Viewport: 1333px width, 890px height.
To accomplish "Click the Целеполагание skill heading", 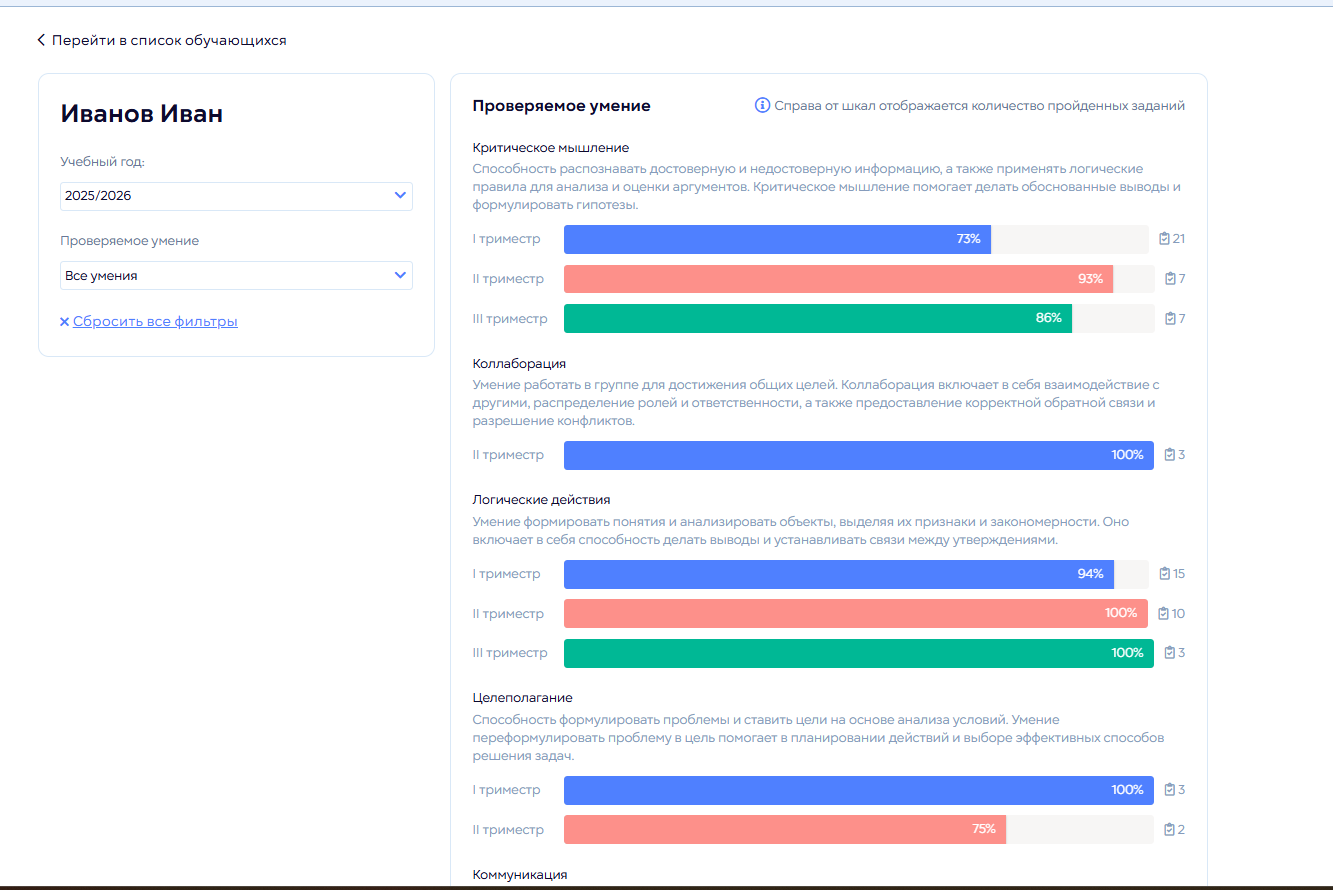I will [523, 698].
